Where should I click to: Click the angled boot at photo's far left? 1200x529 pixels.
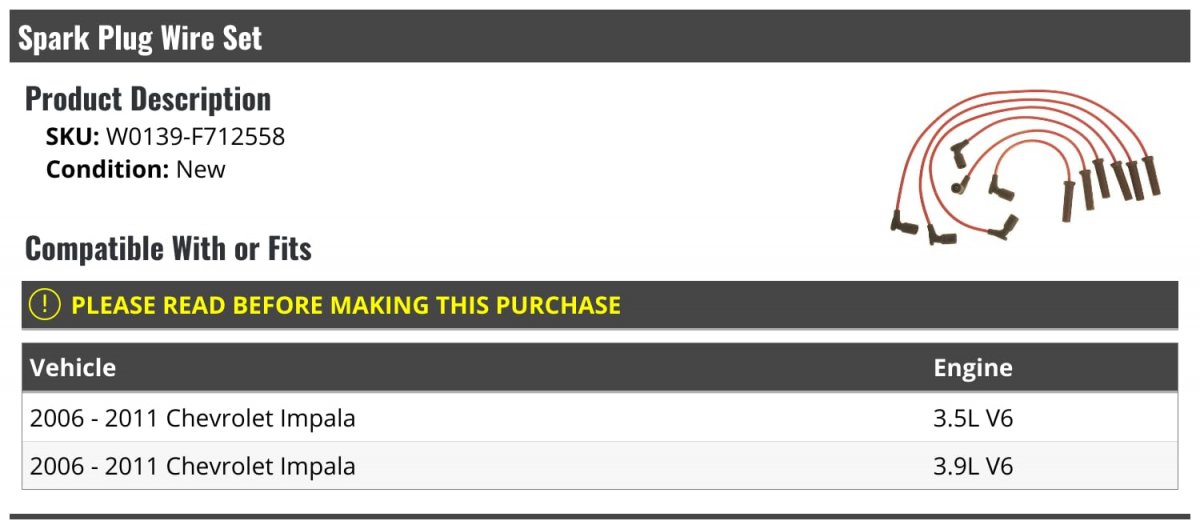[903, 220]
